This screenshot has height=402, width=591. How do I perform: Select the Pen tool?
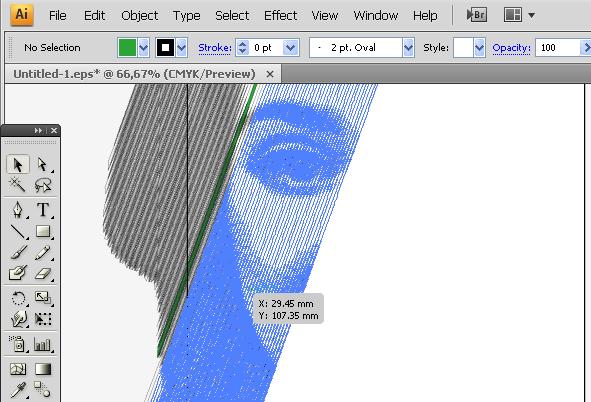click(x=17, y=209)
